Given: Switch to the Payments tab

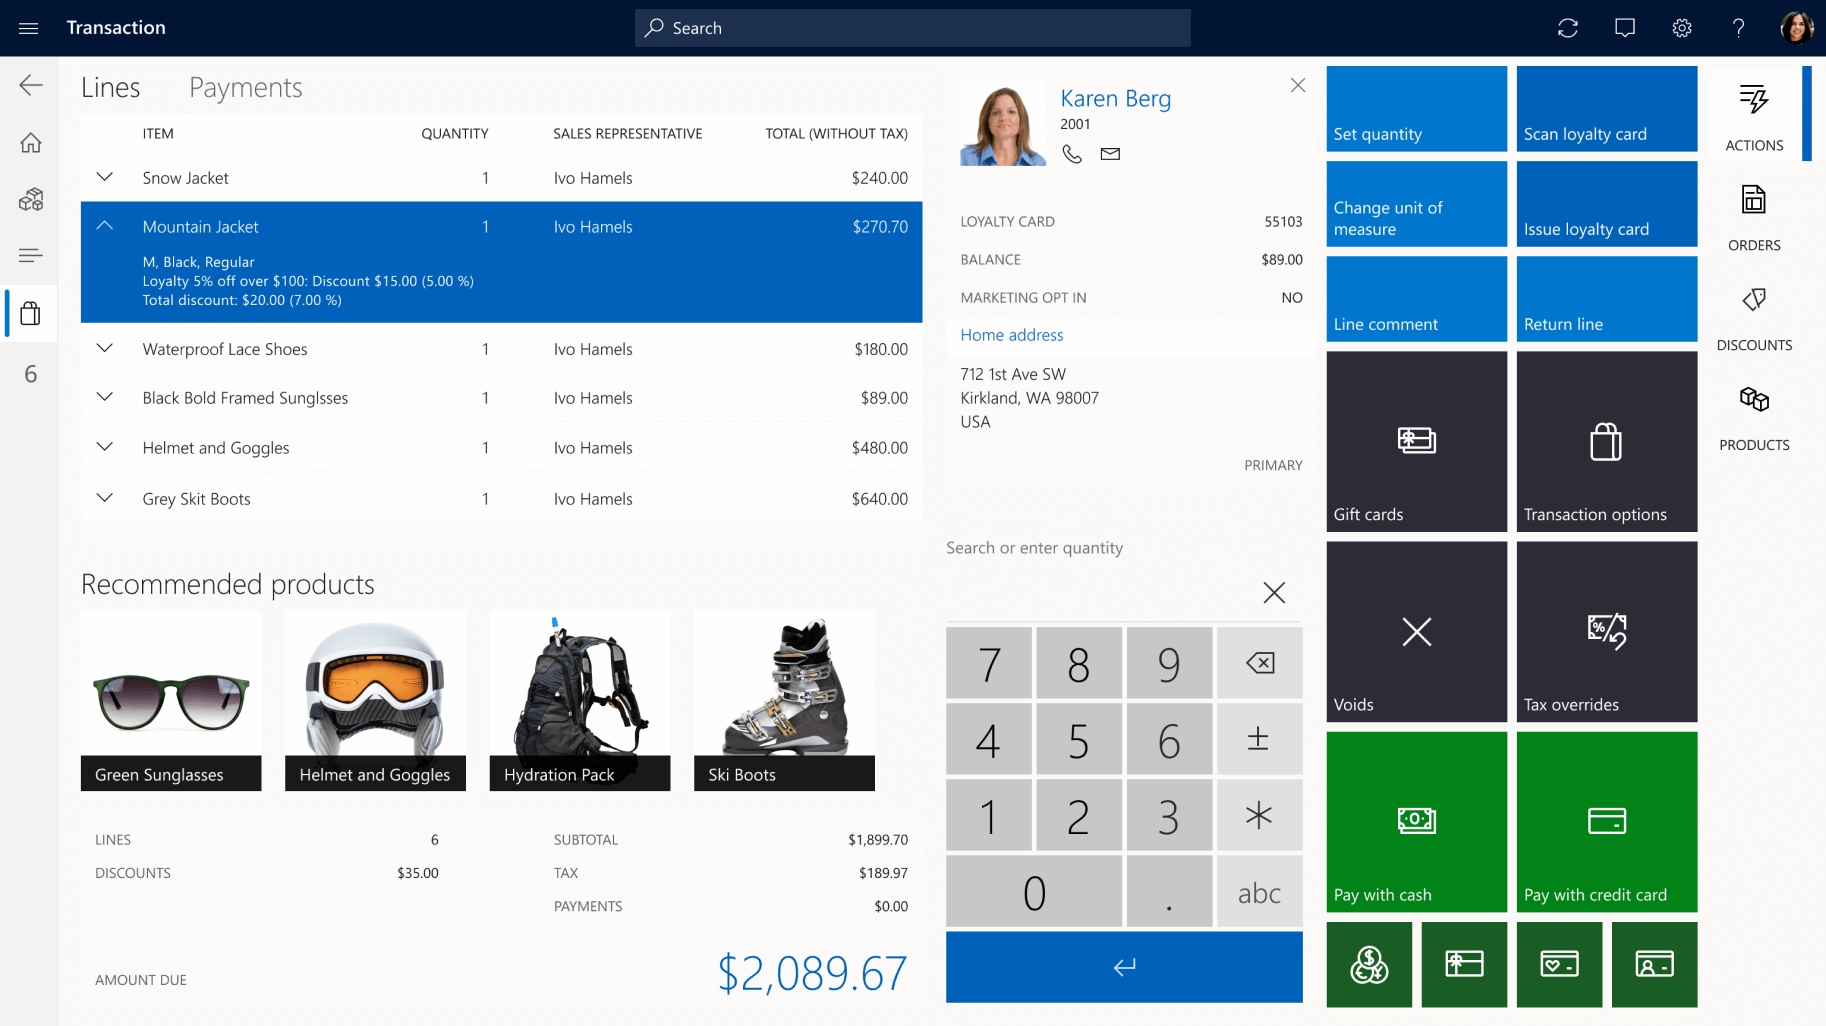Looking at the screenshot, I should click(245, 88).
